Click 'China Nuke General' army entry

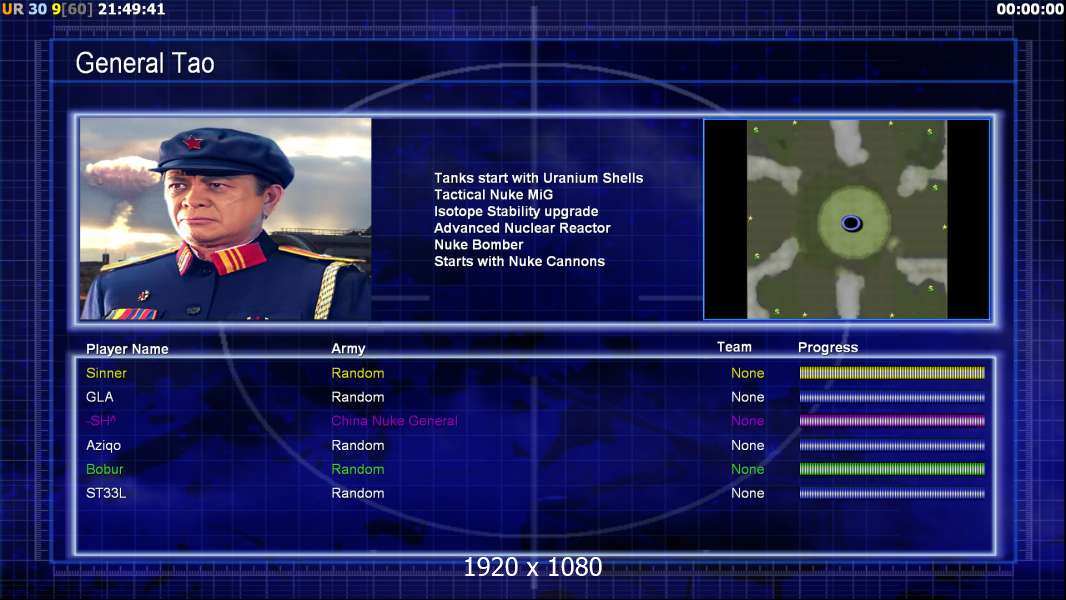[394, 421]
